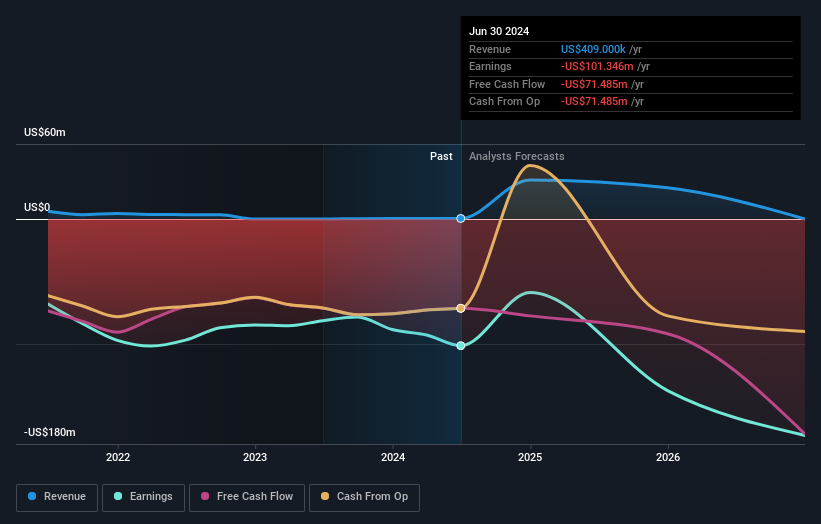
Task: Click the orange Cash From Op legend dot
Action: coord(325,496)
